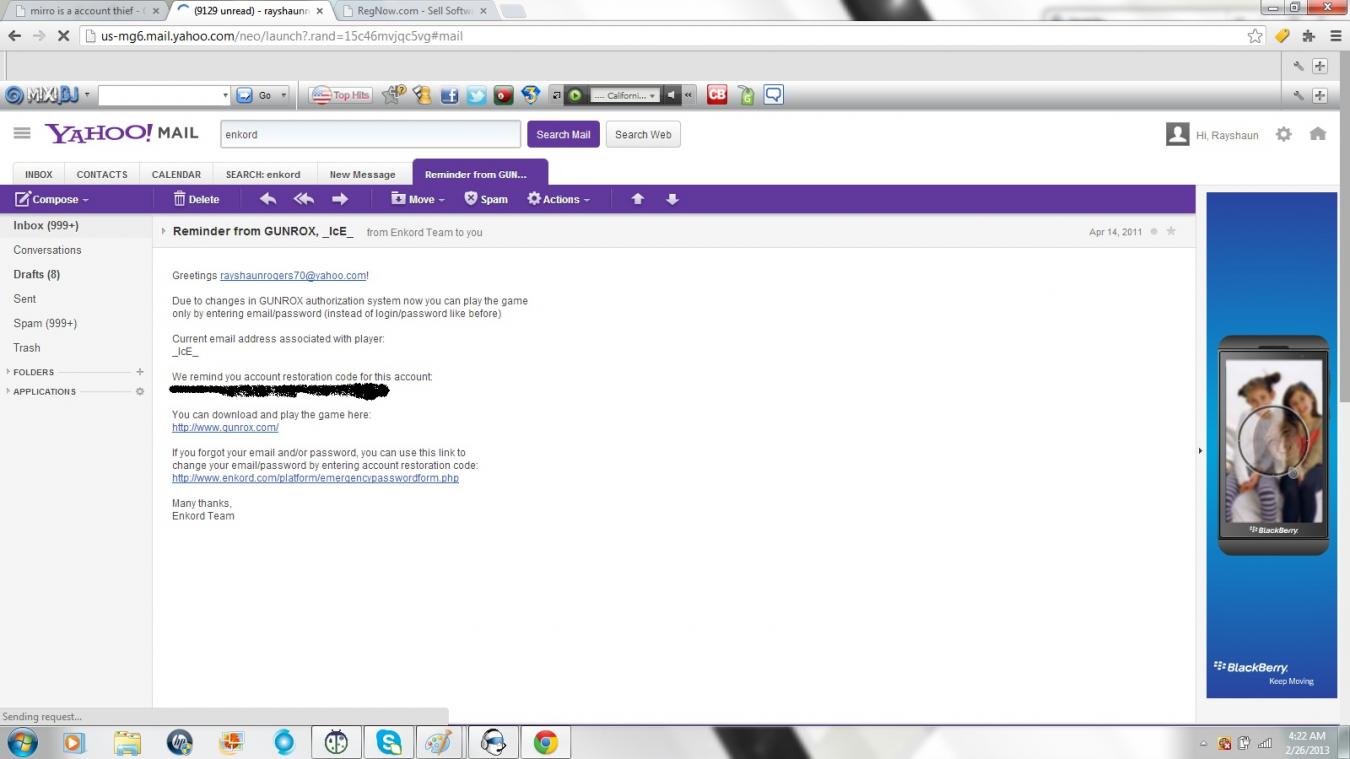Viewport: 1350px width, 759px height.
Task: Open the hamburger menu beside Yahoo logo
Action: [21, 133]
